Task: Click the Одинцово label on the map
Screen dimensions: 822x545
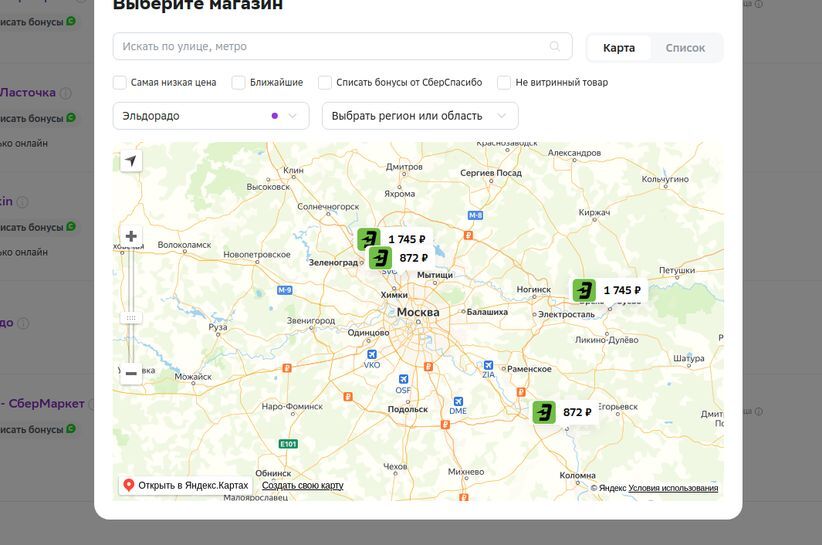Action: click(x=368, y=333)
